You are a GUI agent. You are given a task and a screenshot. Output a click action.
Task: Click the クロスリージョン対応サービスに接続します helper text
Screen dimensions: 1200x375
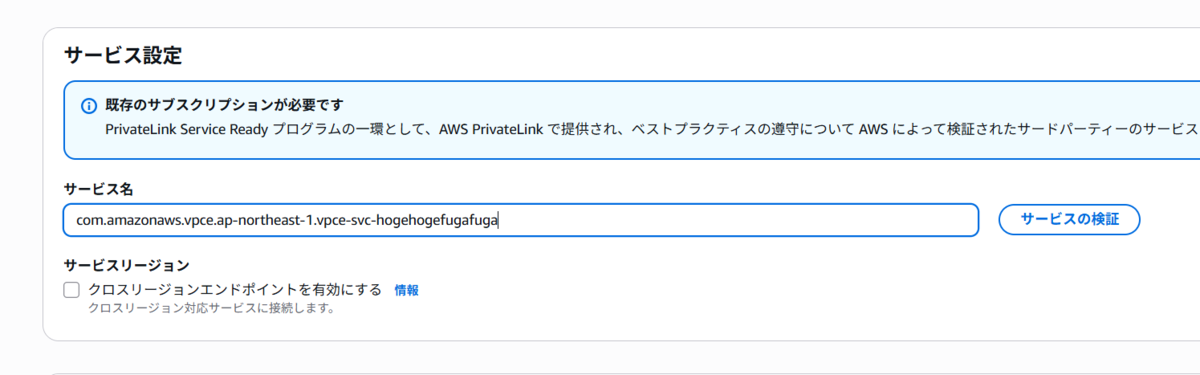(x=211, y=309)
